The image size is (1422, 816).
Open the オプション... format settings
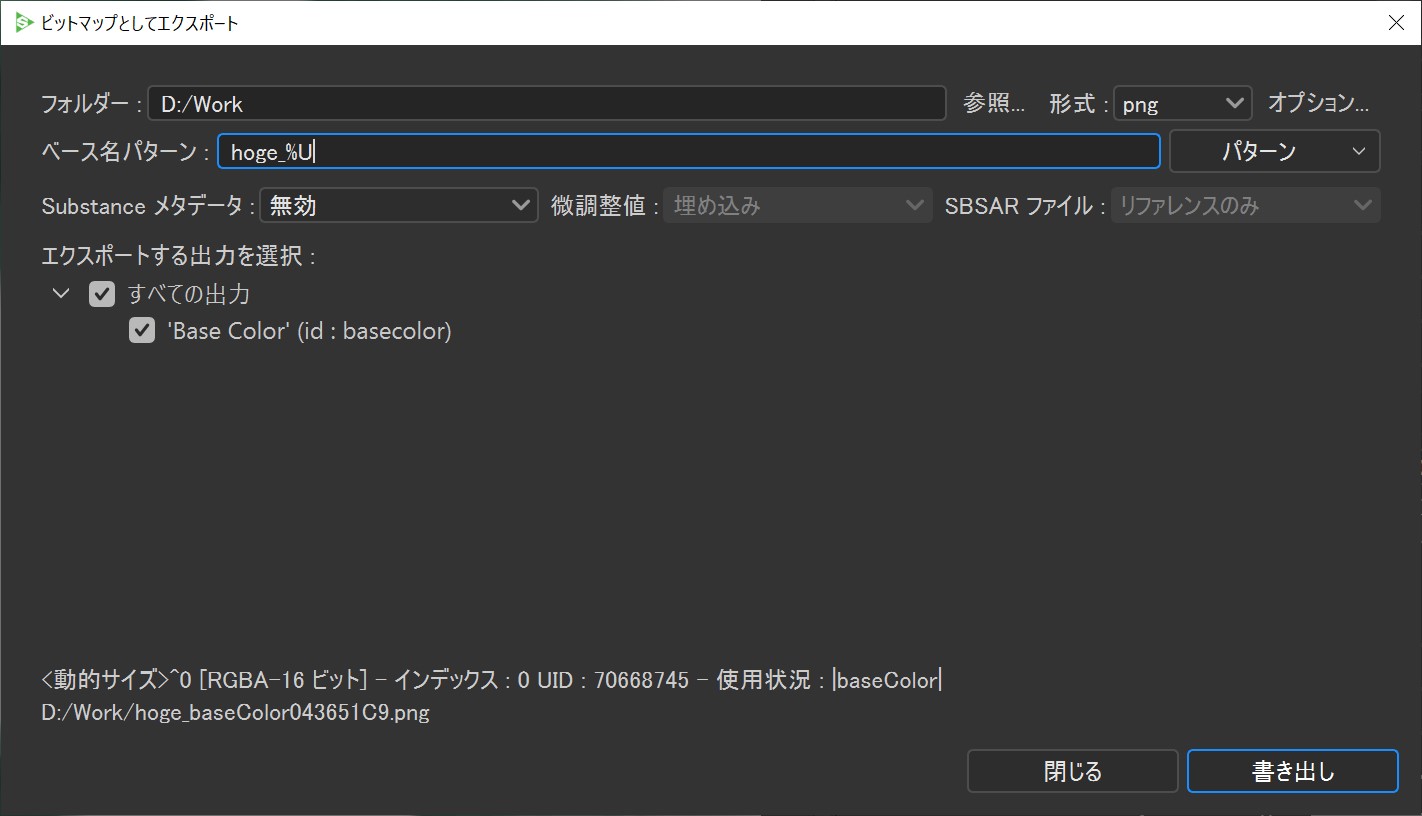click(1318, 103)
